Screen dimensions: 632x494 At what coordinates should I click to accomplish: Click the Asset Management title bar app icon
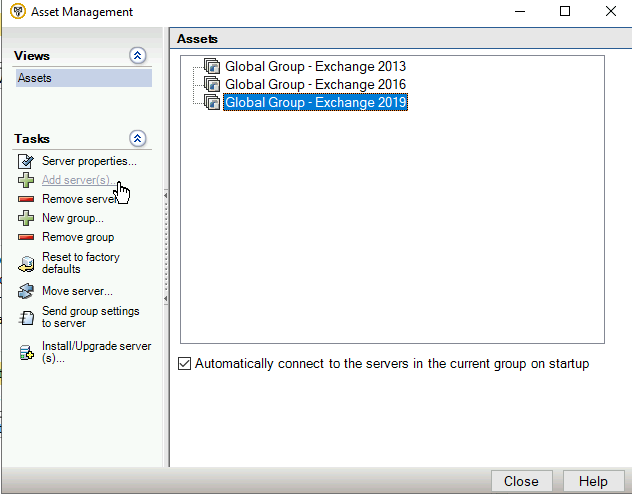(18, 11)
